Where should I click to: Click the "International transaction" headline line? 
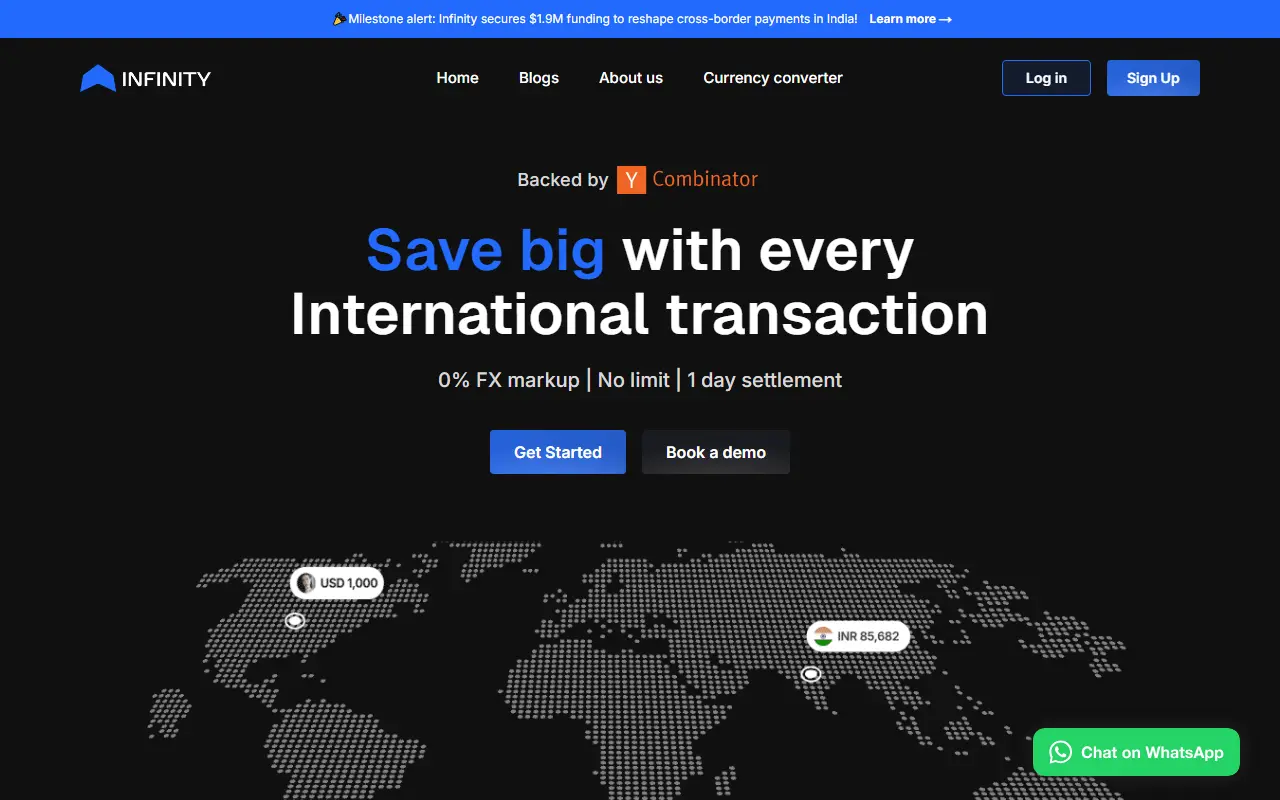(x=640, y=314)
